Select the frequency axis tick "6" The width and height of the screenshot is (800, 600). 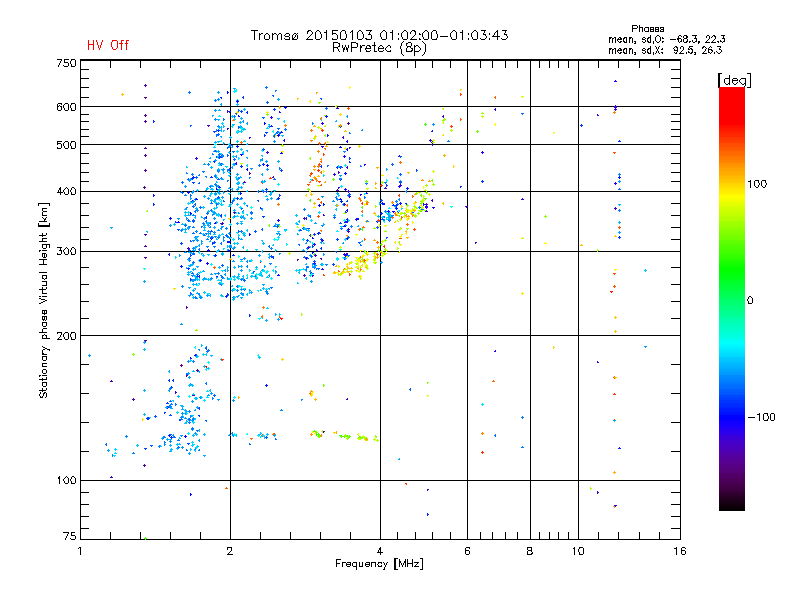pyautogui.click(x=467, y=551)
